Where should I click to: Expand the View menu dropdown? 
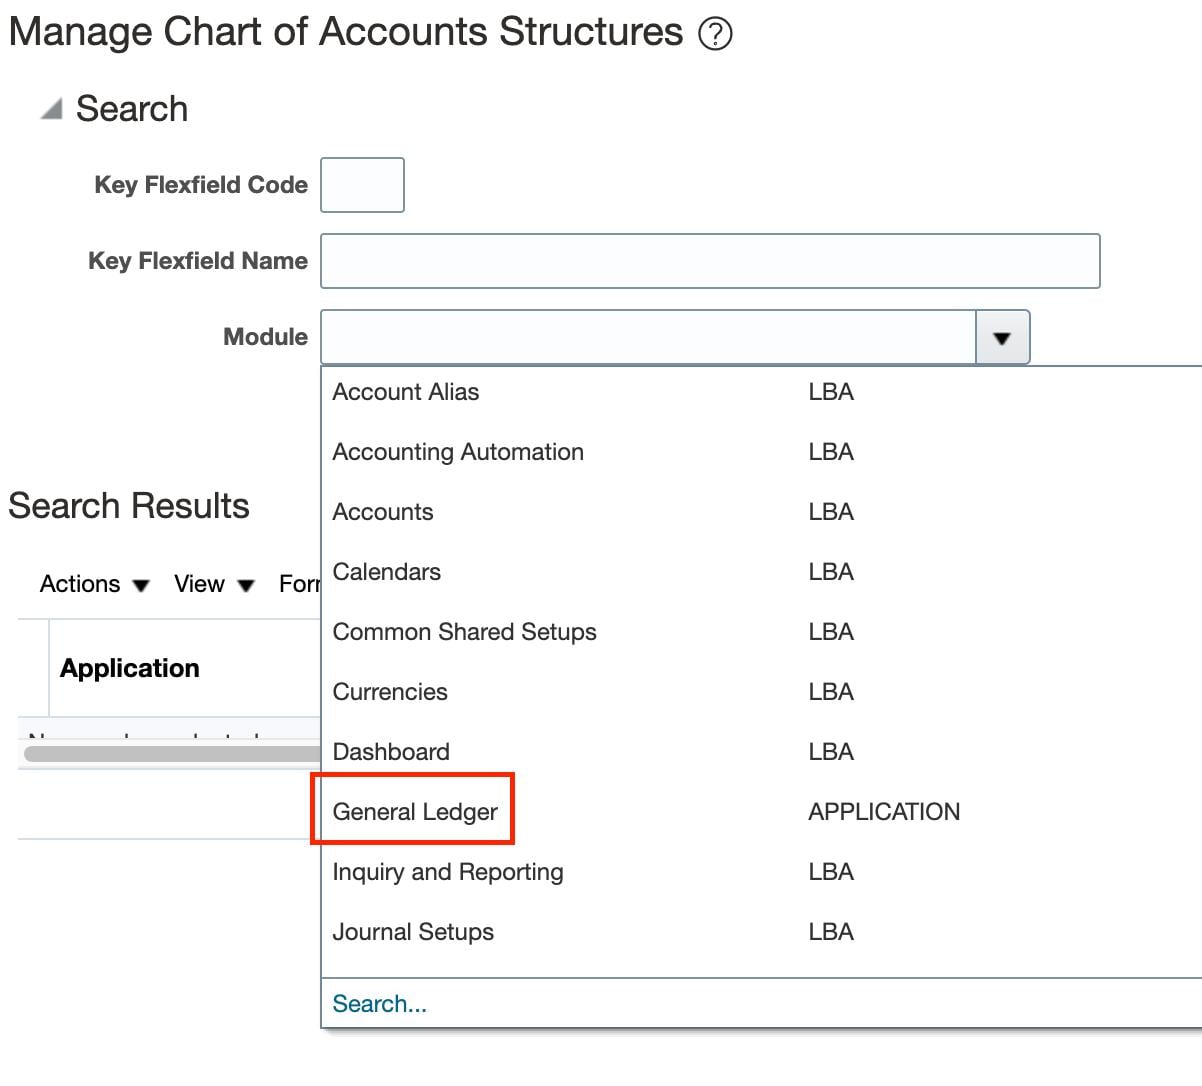tap(214, 584)
